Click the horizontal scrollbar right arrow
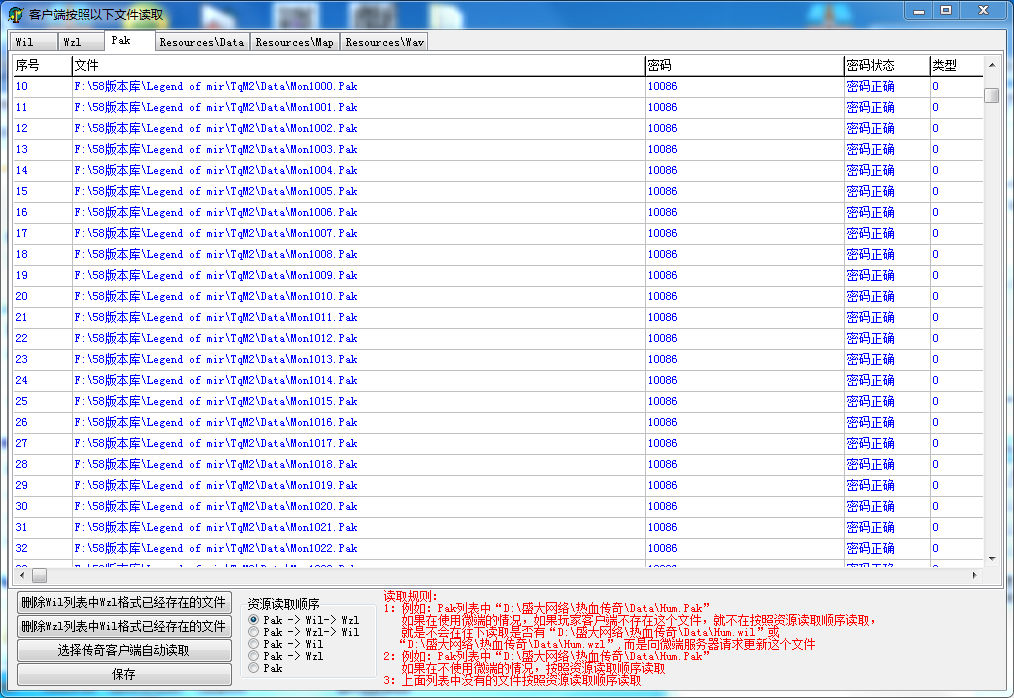Screen dimensions: 1014x698 pos(975,576)
